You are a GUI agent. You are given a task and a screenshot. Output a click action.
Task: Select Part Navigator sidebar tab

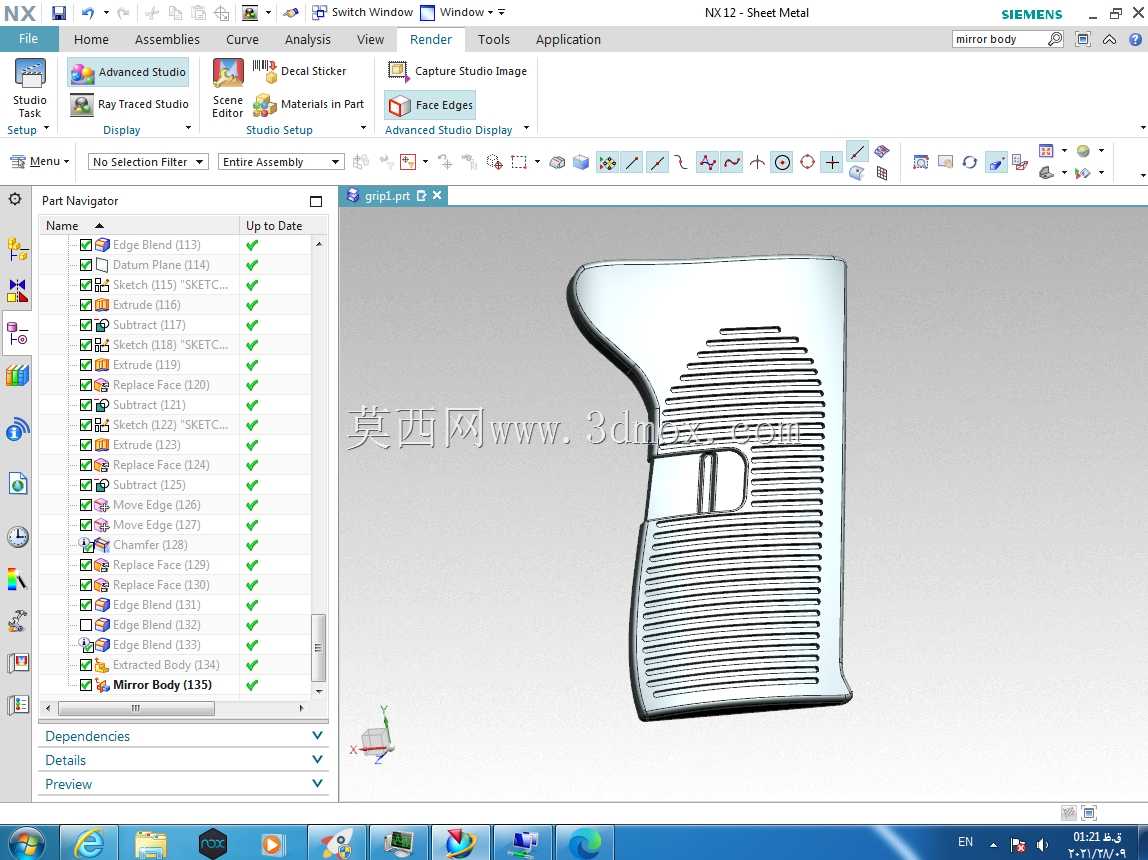tap(18, 334)
